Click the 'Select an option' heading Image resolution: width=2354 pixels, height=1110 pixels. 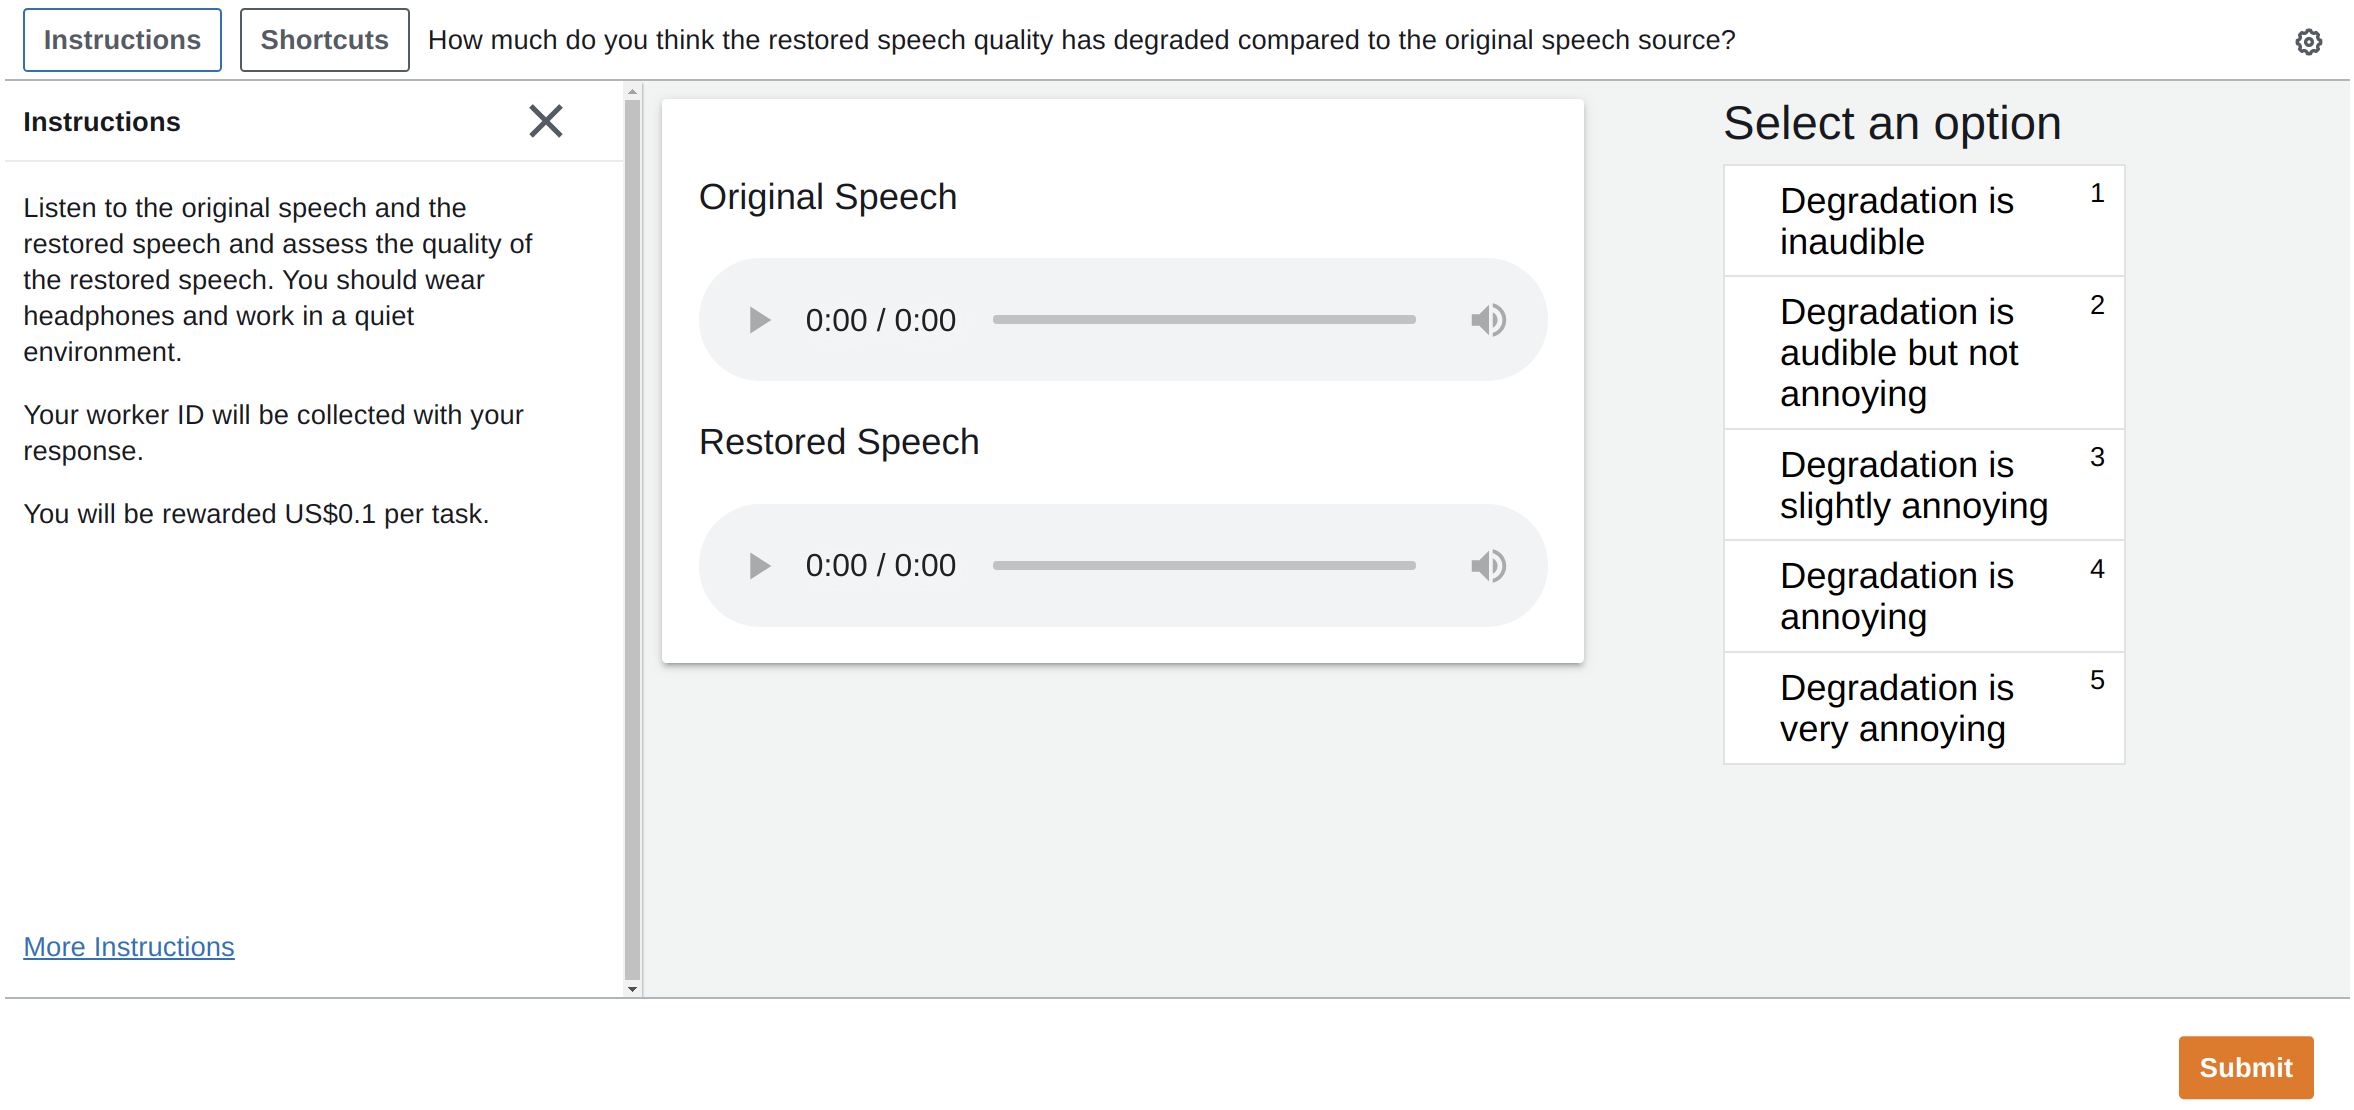tap(1892, 124)
